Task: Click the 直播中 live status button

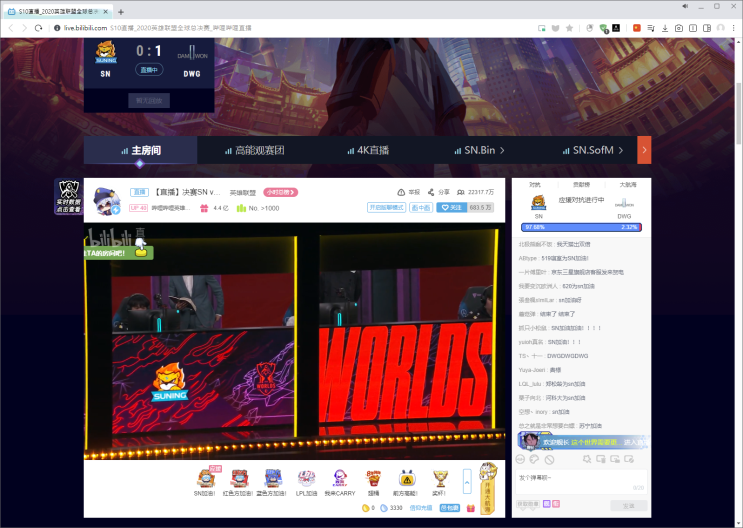Action: (x=149, y=70)
